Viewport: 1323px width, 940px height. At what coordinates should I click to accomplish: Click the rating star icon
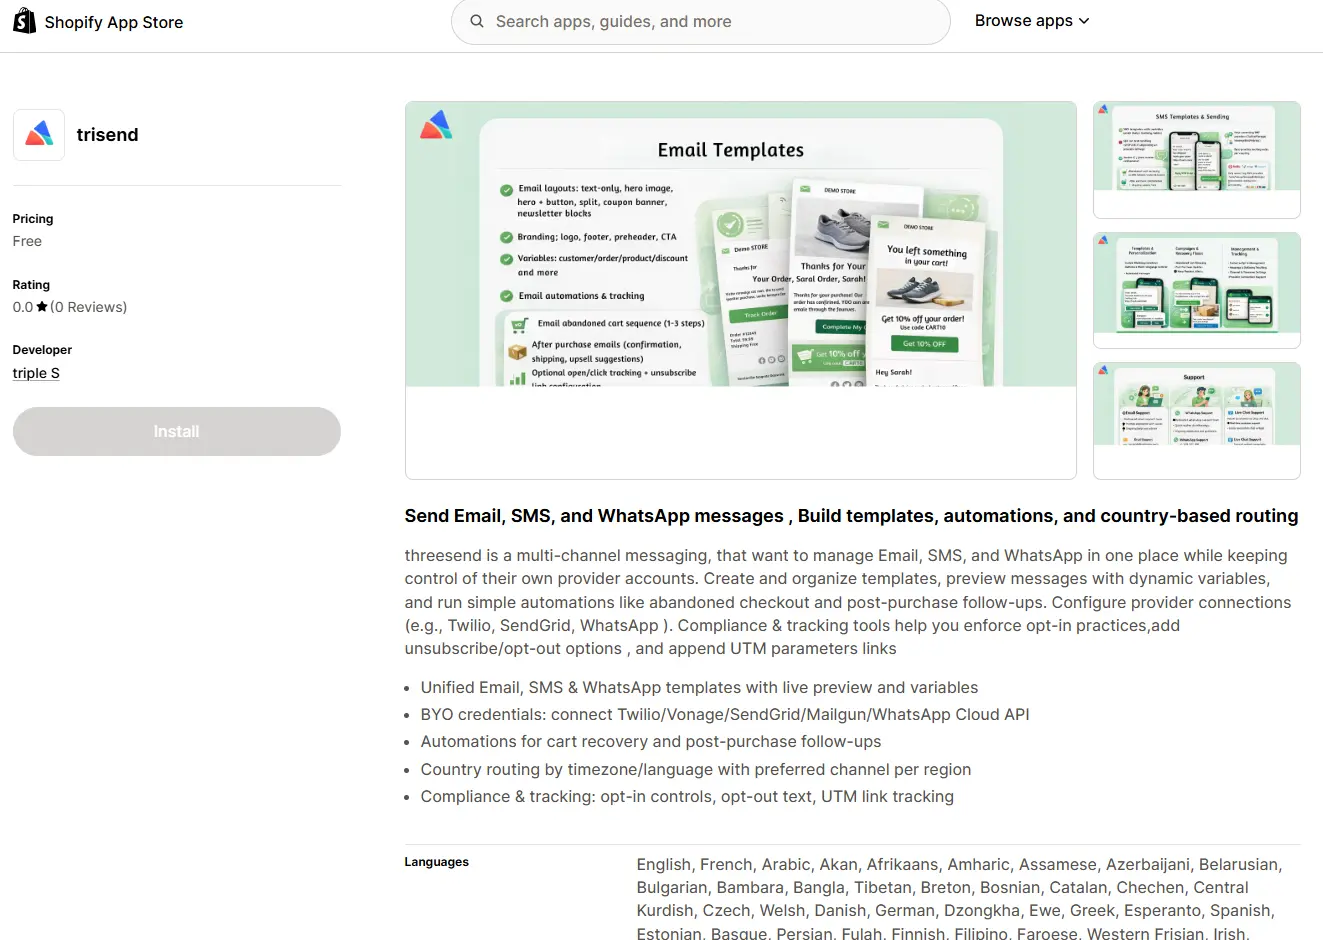[42, 307]
